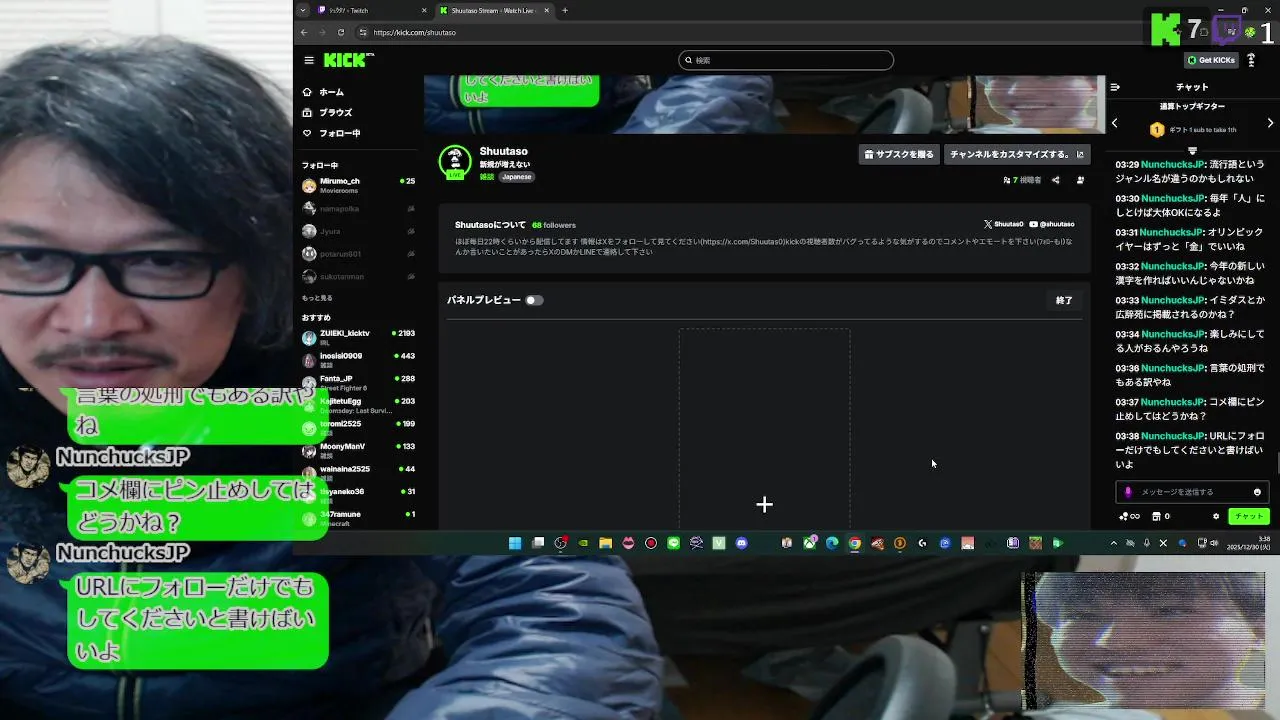Open the tab search dropdown arrow in browser
This screenshot has width=1280, height=720.
(303, 10)
